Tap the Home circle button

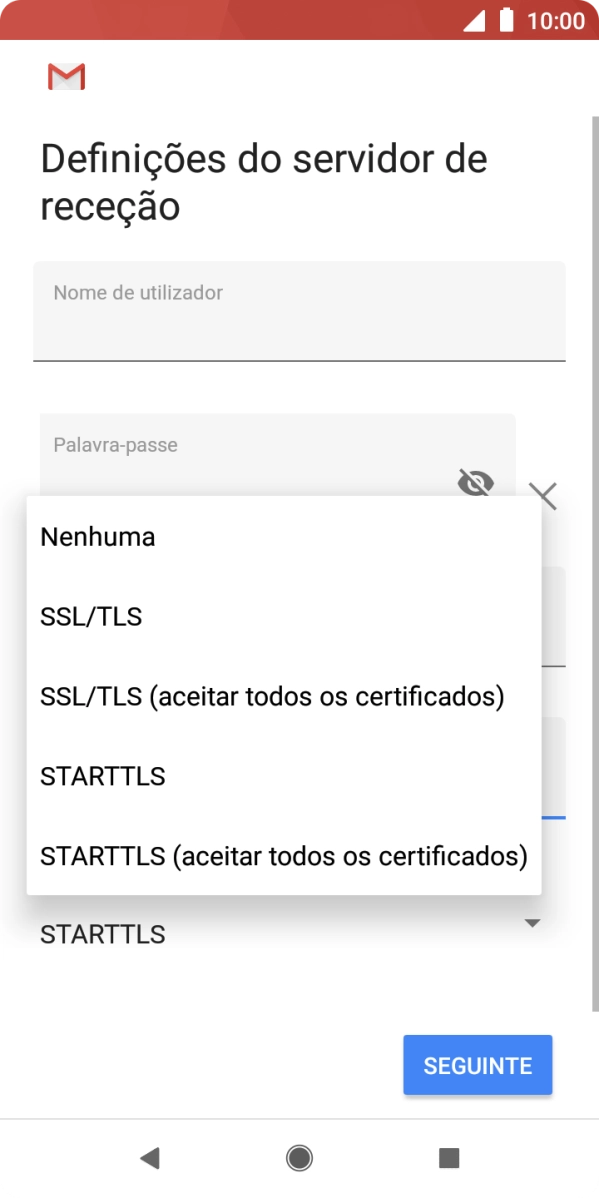(299, 1158)
